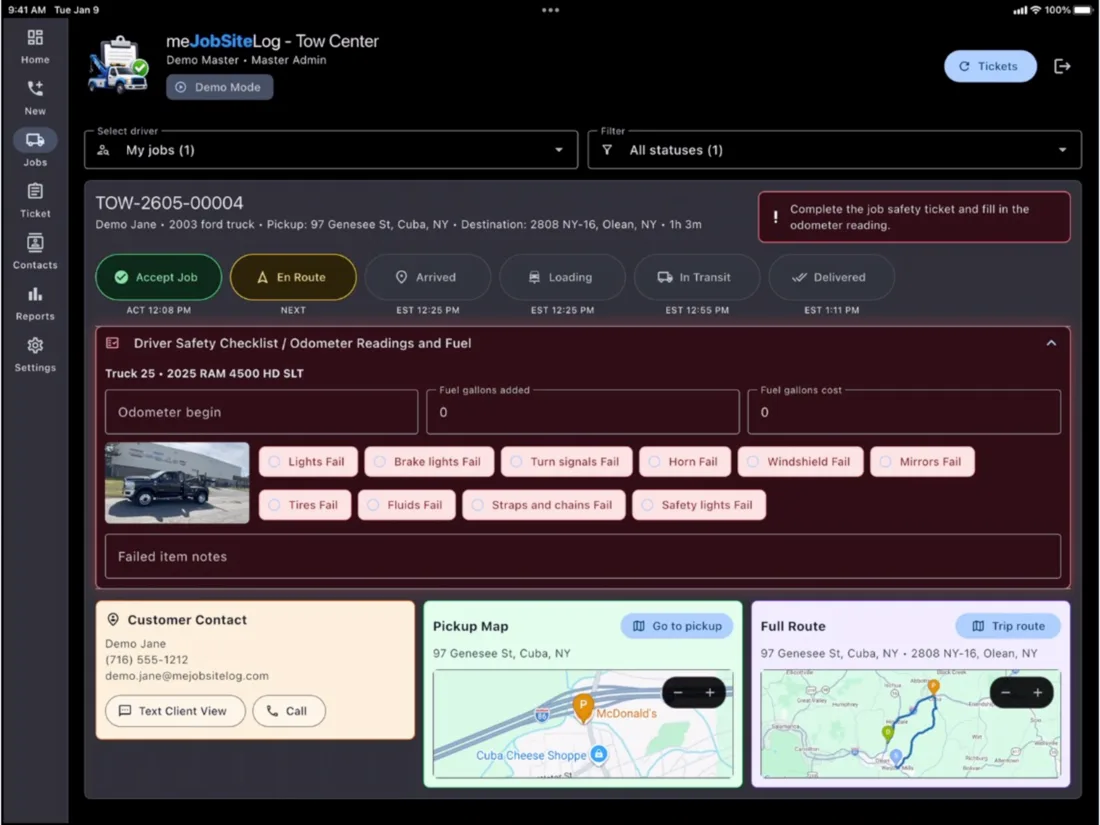Open the Ticket clipboard icon in sidebar
1100x825 pixels.
pos(35,191)
